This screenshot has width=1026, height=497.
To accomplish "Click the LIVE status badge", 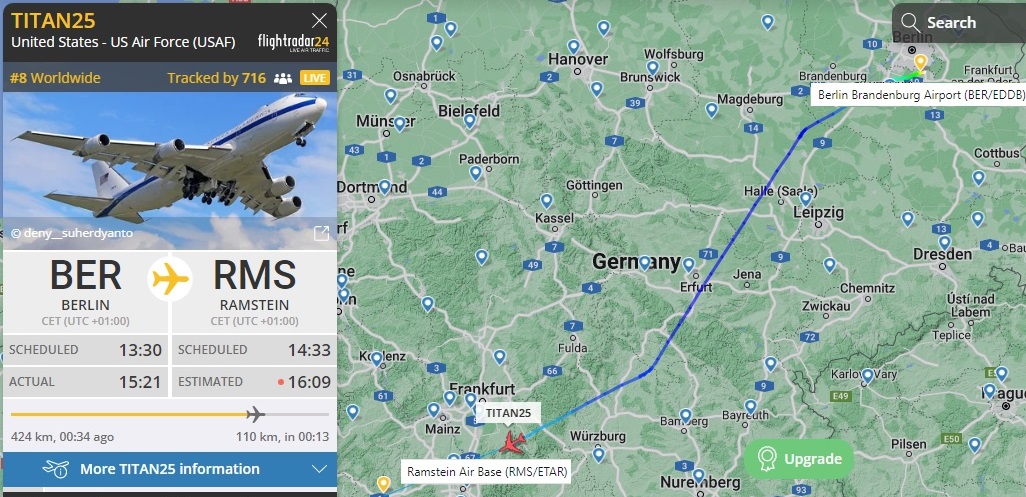I will (x=315, y=78).
